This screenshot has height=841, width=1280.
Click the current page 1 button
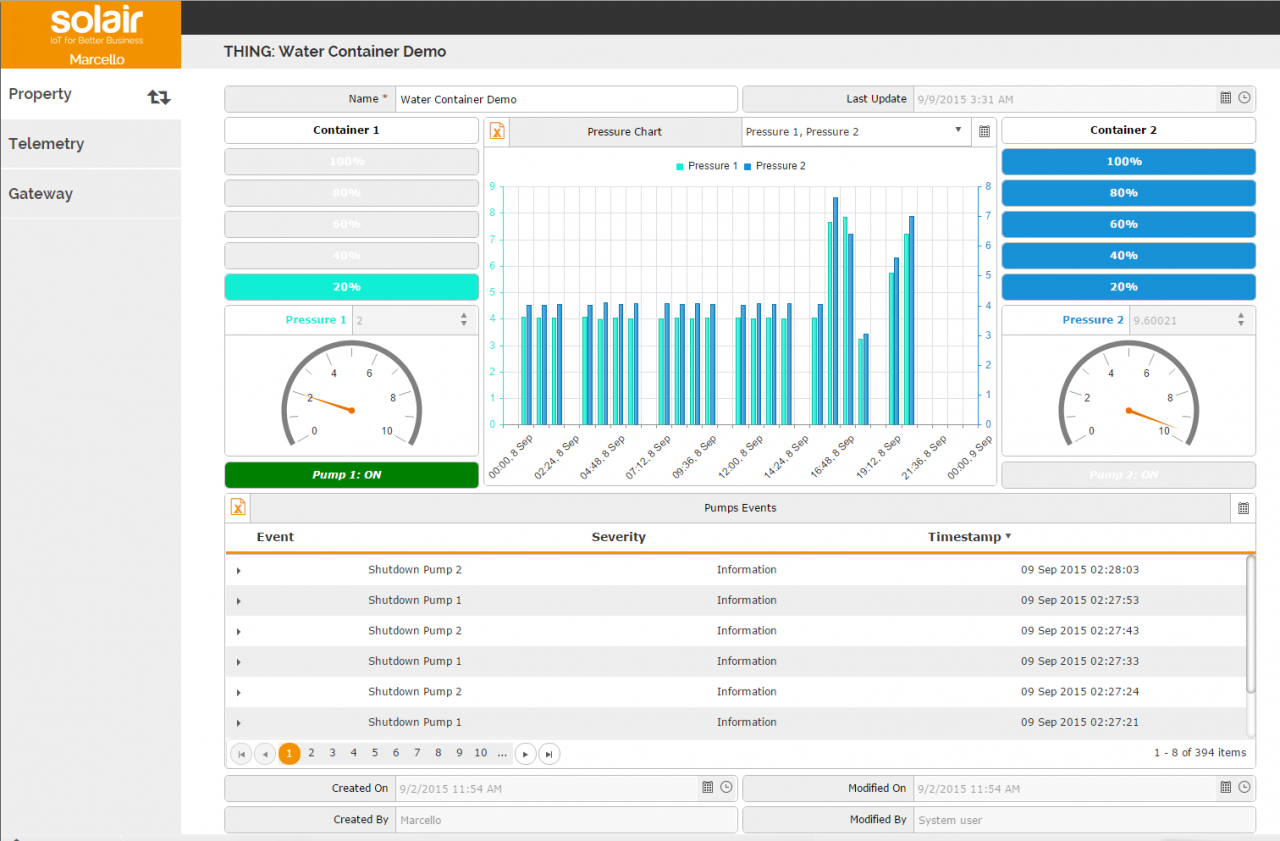289,754
